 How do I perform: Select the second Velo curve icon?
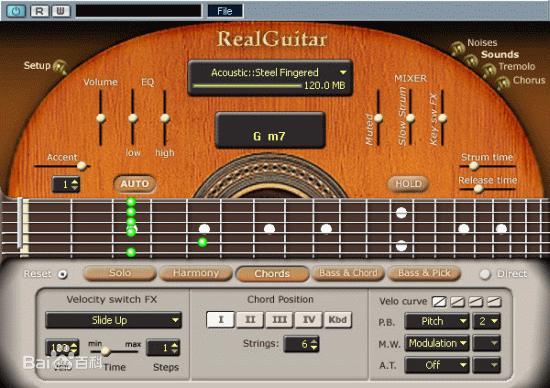pos(457,301)
